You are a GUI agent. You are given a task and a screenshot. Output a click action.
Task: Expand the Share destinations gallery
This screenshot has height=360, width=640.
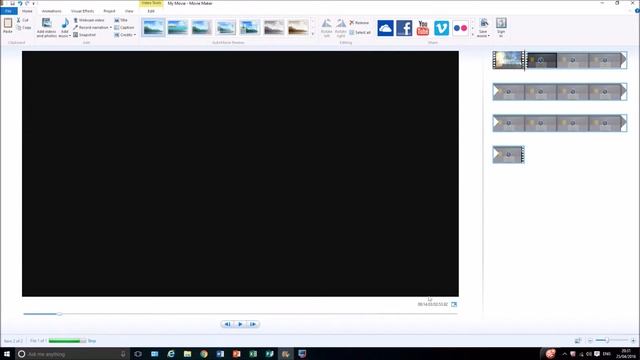473,34
